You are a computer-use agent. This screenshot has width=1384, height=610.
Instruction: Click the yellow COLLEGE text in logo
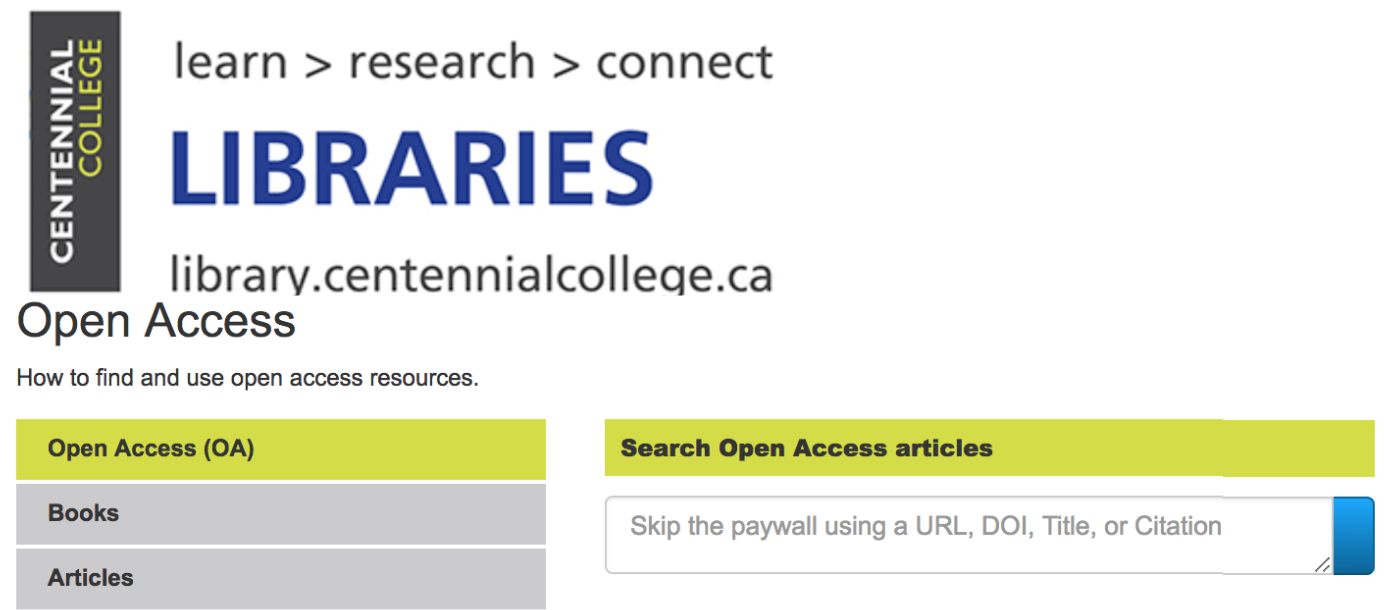point(90,109)
